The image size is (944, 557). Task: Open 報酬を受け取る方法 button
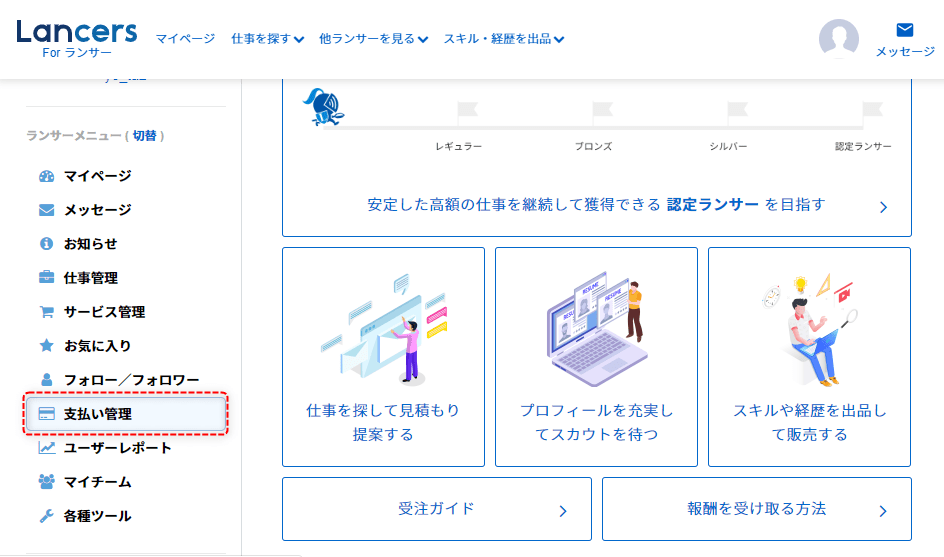tap(756, 509)
